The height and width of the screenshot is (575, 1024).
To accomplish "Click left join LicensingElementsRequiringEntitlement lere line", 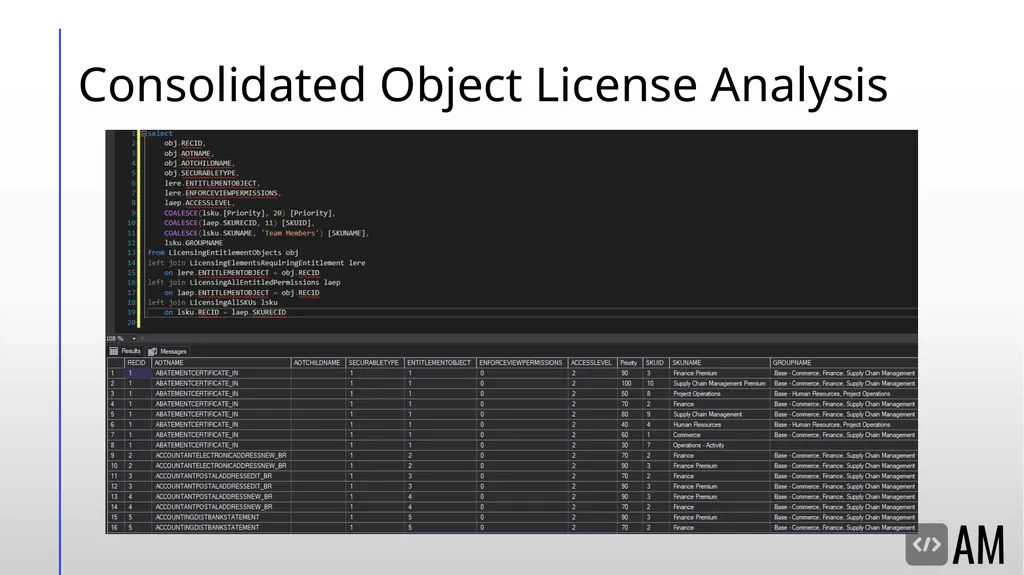I will point(256,263).
